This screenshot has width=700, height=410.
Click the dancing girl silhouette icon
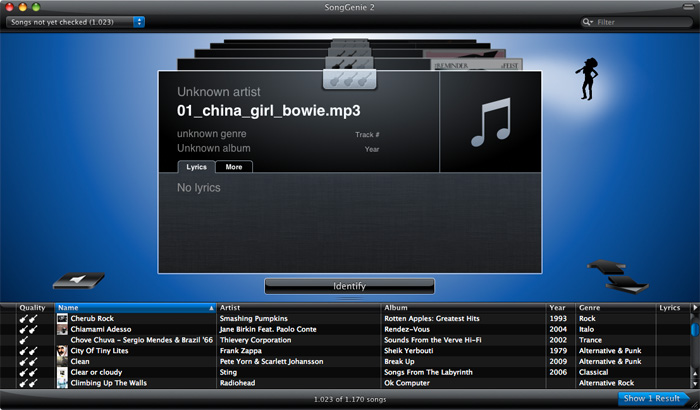coord(588,79)
